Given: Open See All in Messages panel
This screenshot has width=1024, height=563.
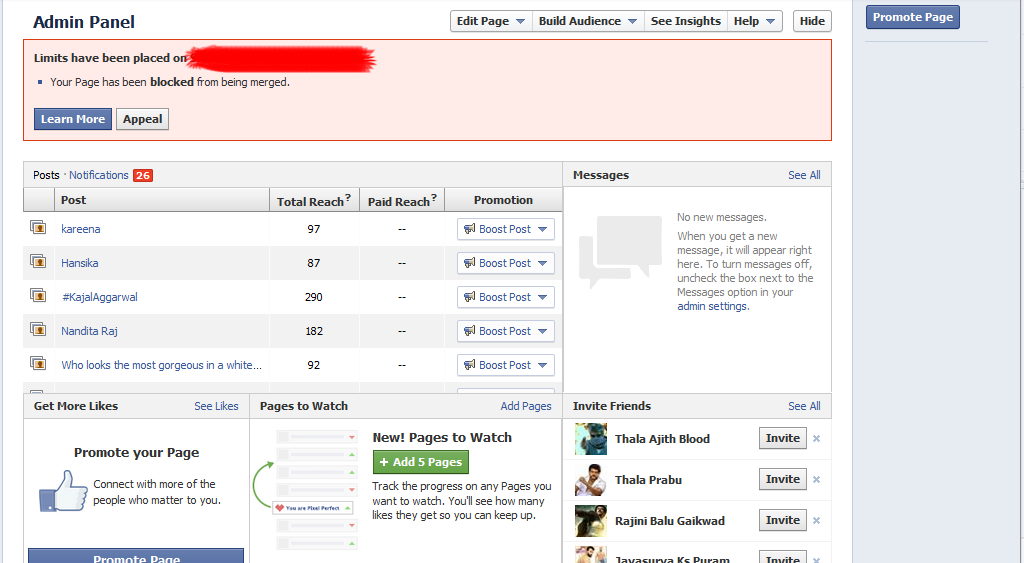Looking at the screenshot, I should (x=804, y=175).
